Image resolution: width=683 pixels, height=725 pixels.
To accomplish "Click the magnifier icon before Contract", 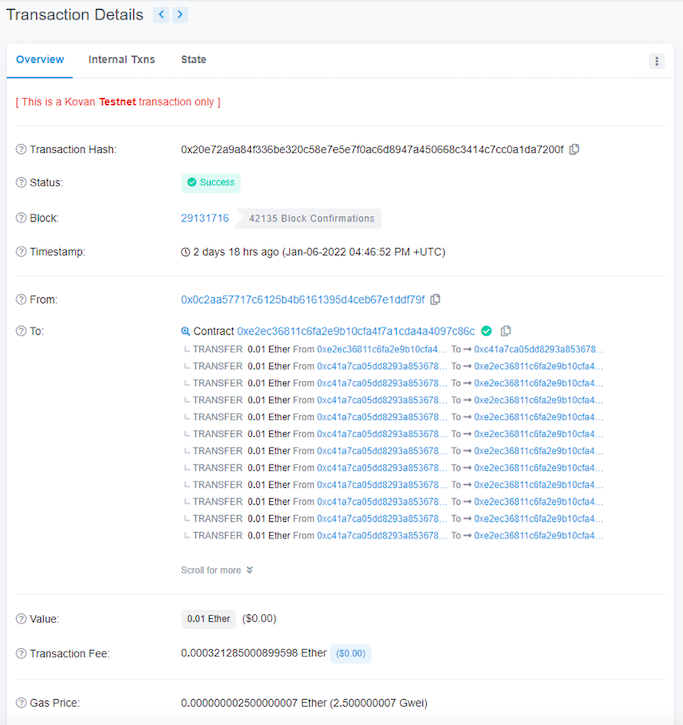I will (185, 331).
